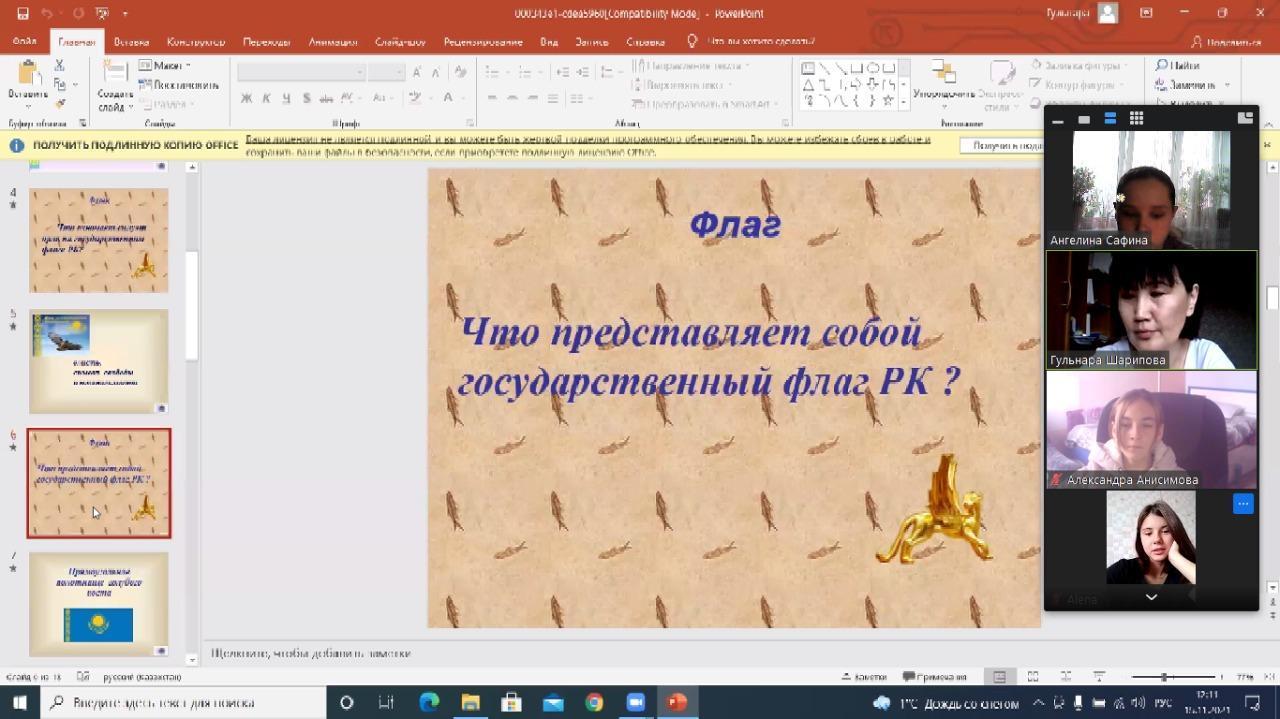Screen dimensions: 1280x719
Task: Show more Zoom participants with down chevron
Action: coord(1151,597)
